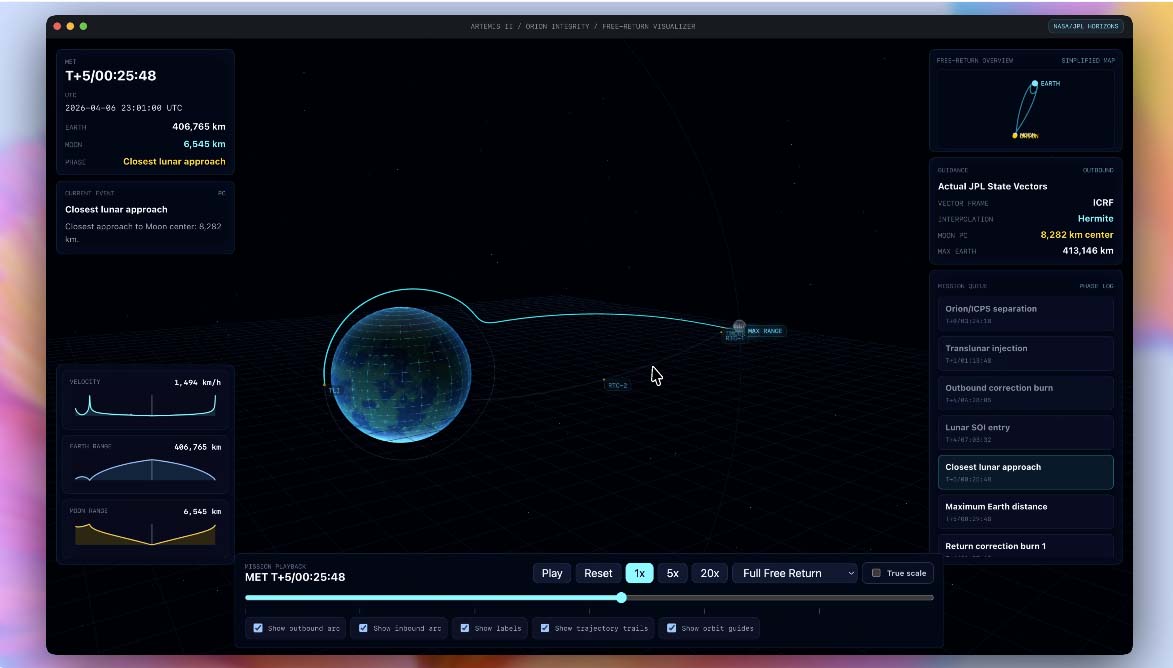Reset the mission playback
The width and height of the screenshot is (1173, 668).
598,573
